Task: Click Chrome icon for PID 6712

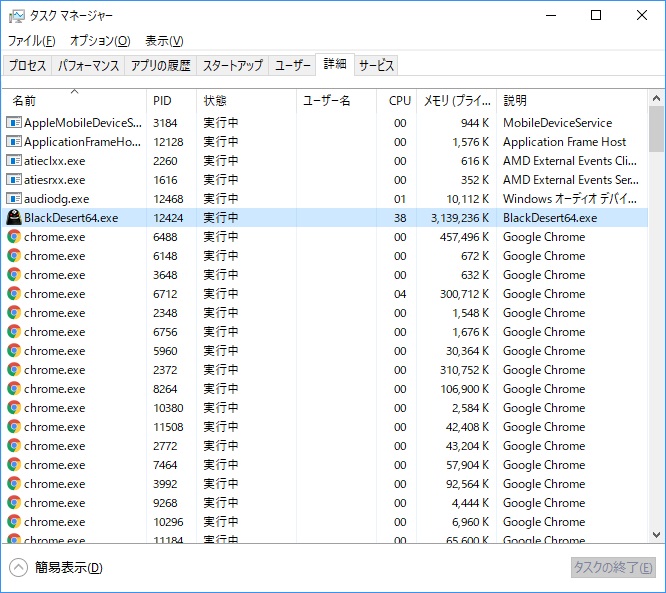Action: pyautogui.click(x=14, y=294)
